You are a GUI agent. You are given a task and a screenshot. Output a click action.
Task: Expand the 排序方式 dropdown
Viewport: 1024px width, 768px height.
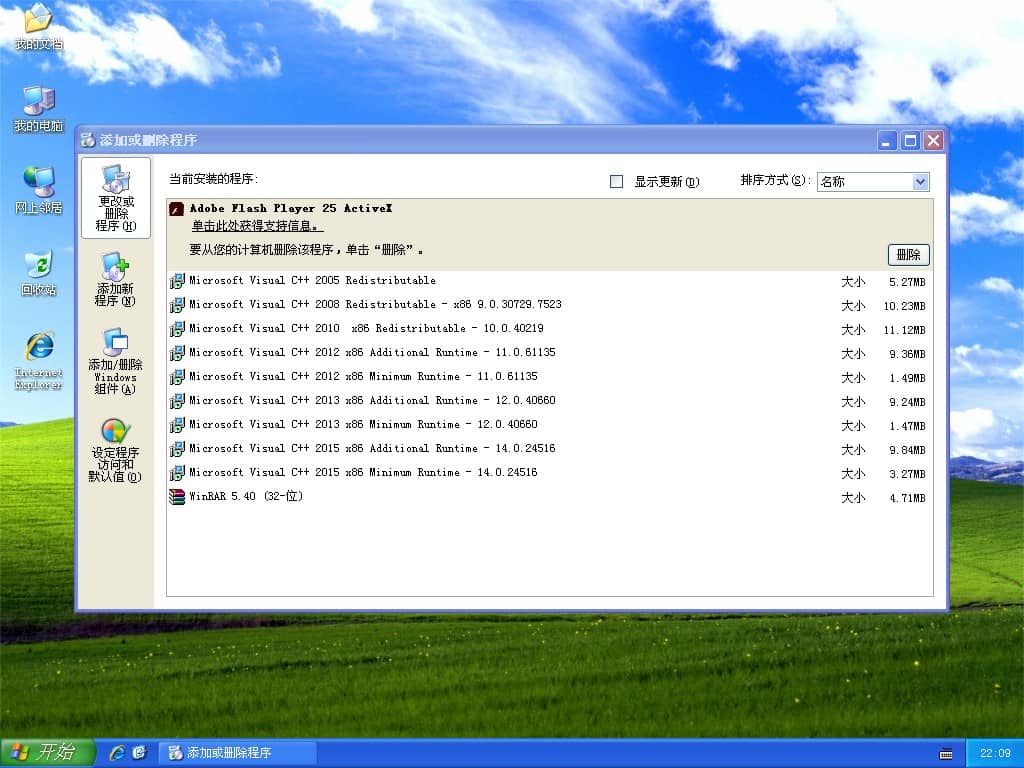tap(920, 182)
